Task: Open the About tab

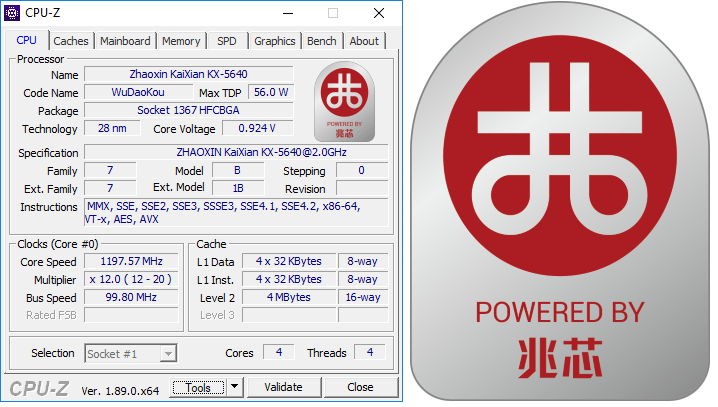Action: [364, 41]
